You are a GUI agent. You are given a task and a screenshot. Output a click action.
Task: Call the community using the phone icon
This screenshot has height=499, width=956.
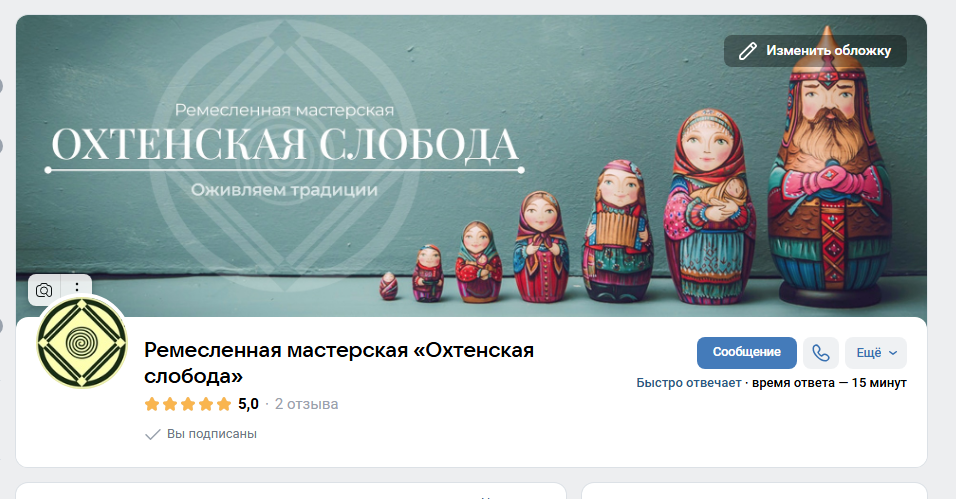[821, 353]
